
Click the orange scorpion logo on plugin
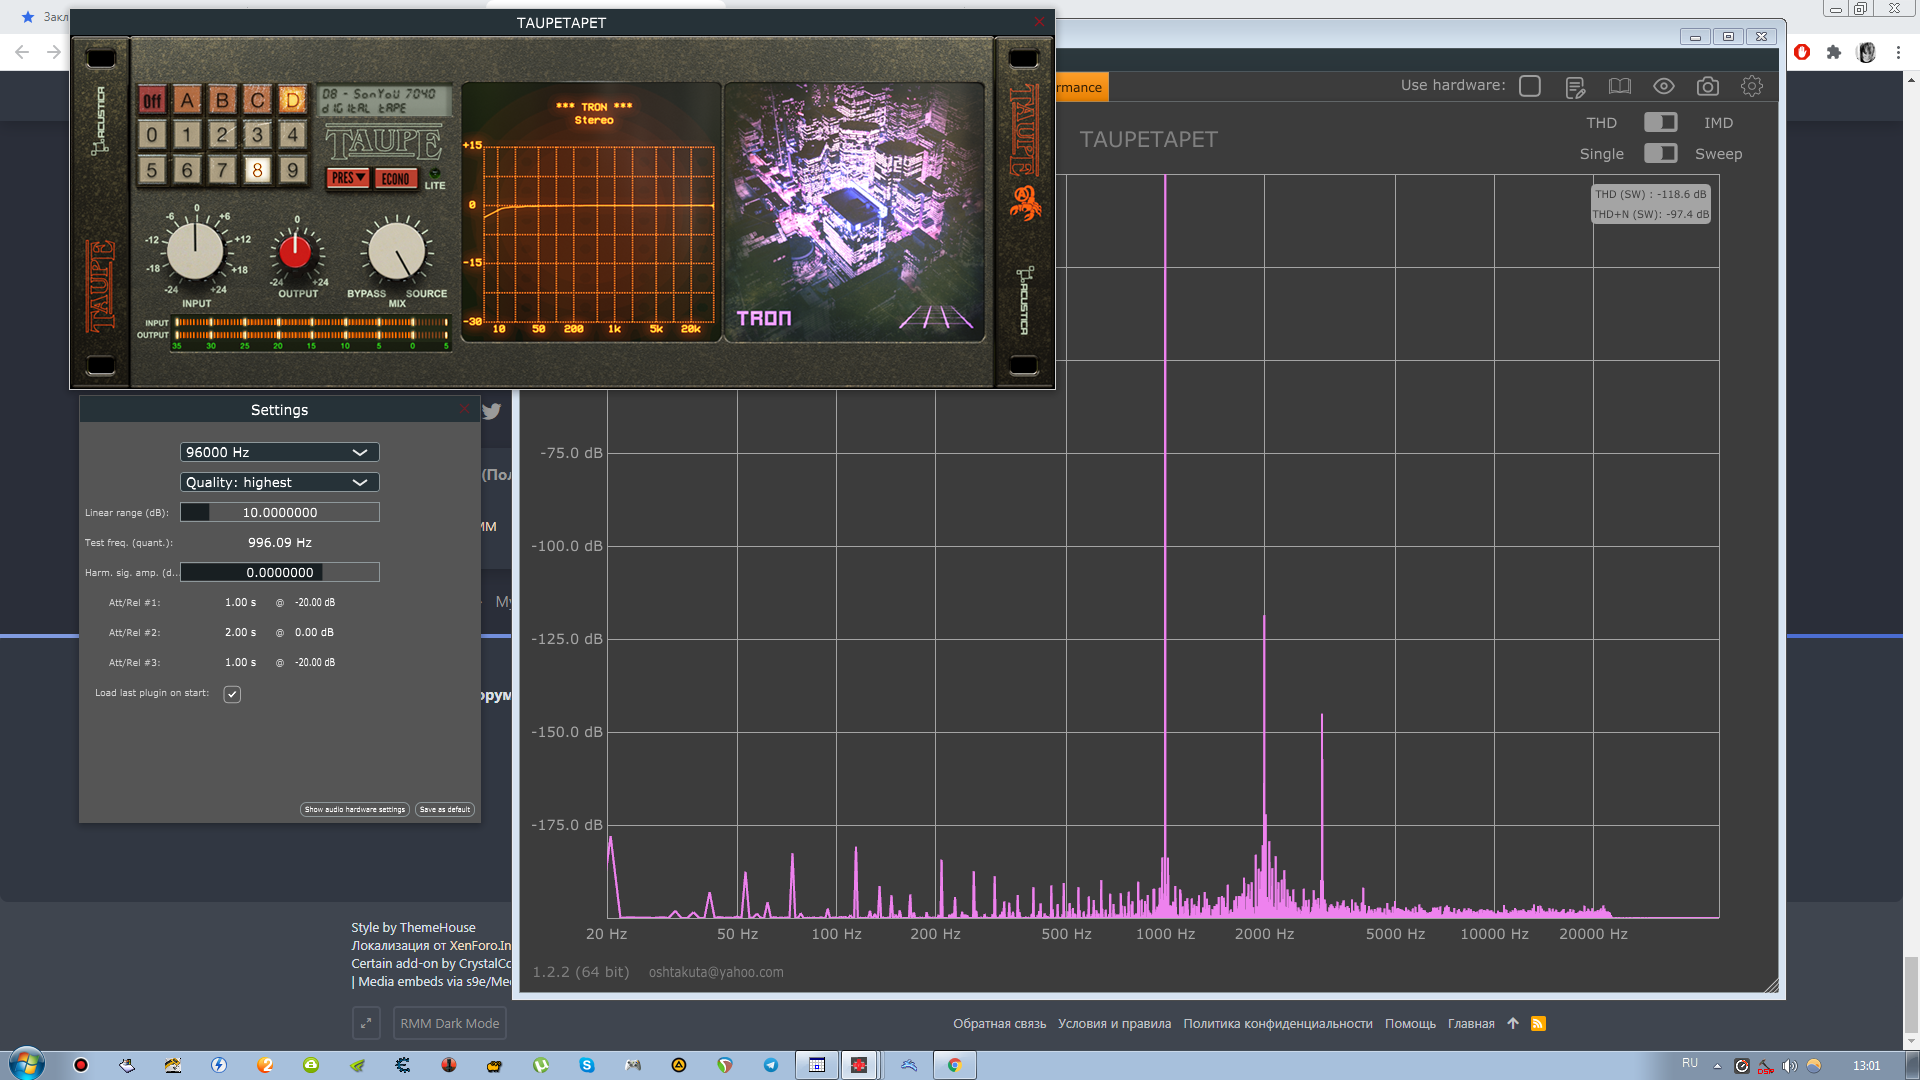[1025, 203]
